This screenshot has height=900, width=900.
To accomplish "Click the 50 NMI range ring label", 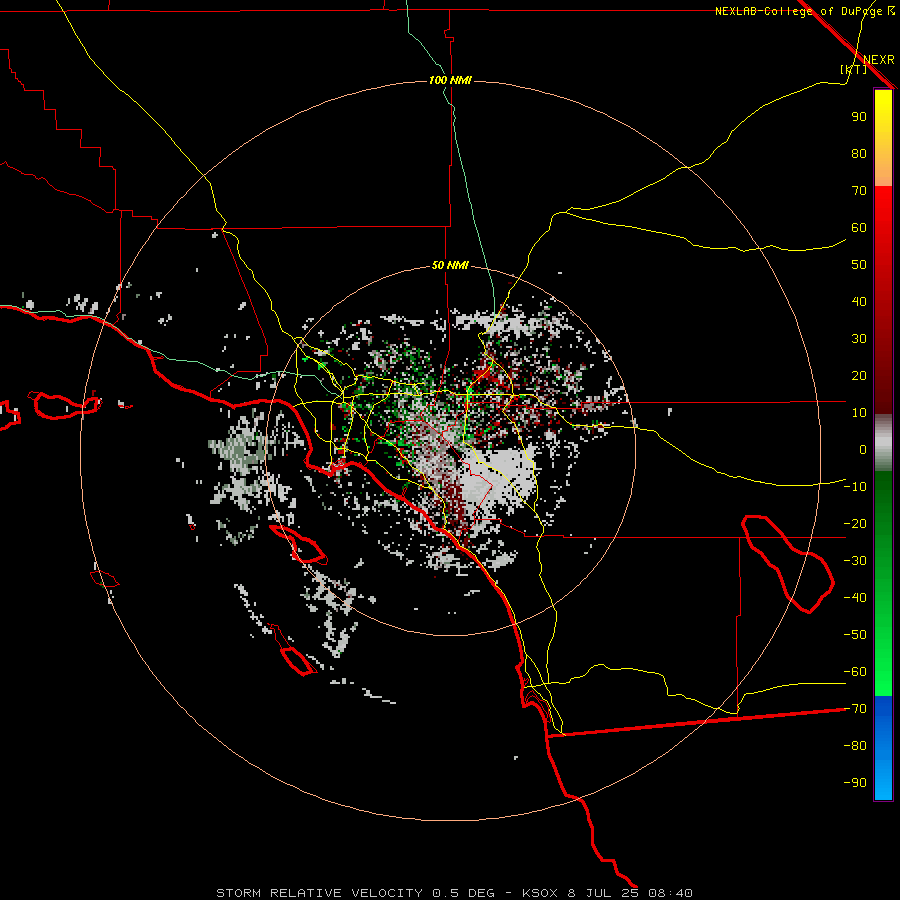I will [450, 265].
